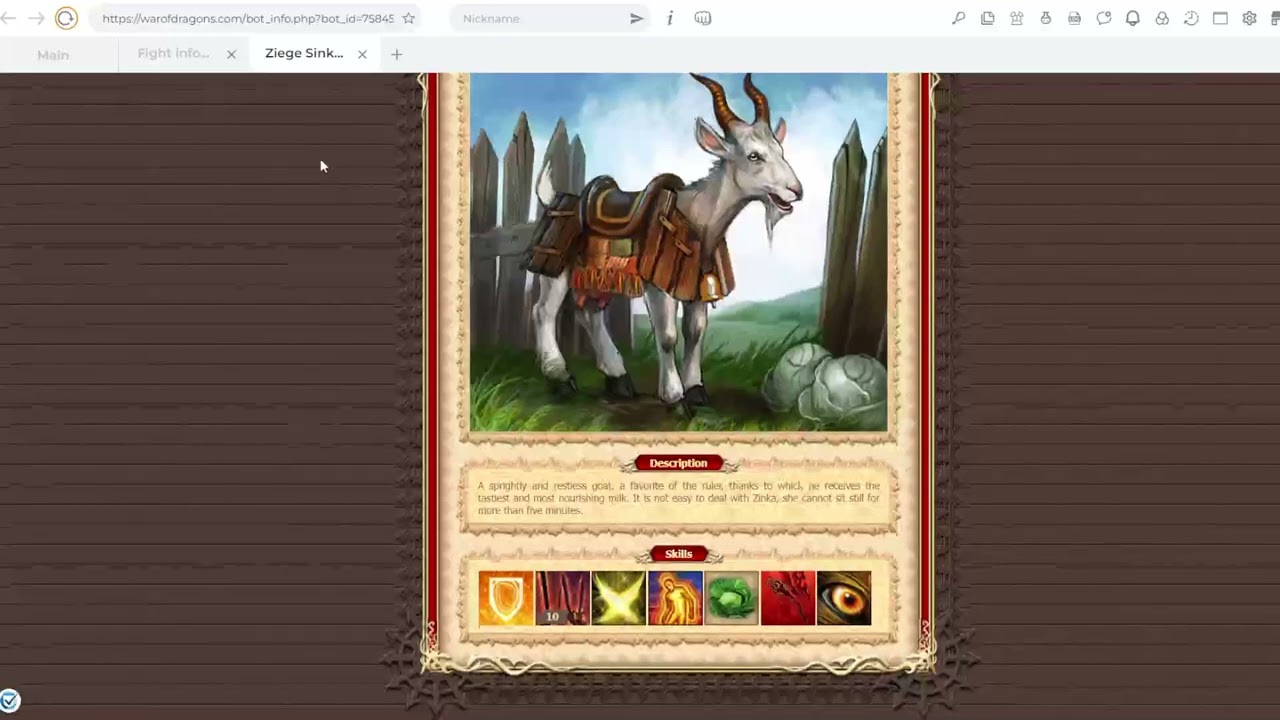
Task: Select the green cabbage skill icon
Action: click(x=731, y=598)
